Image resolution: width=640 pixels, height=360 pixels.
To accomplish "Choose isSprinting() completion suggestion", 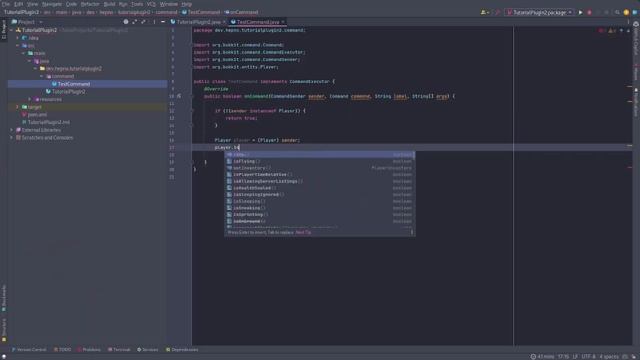I will pyautogui.click(x=320, y=214).
